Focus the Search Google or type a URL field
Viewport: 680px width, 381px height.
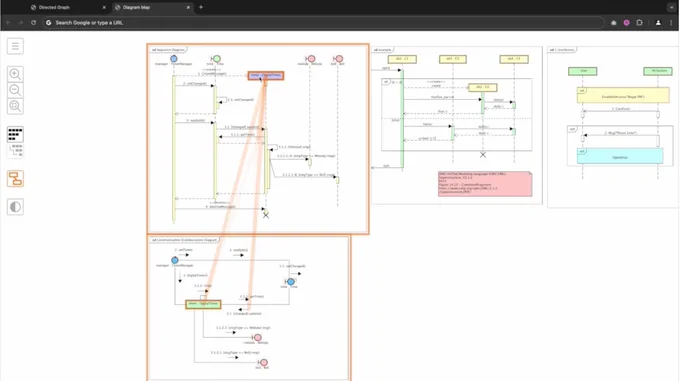323,23
